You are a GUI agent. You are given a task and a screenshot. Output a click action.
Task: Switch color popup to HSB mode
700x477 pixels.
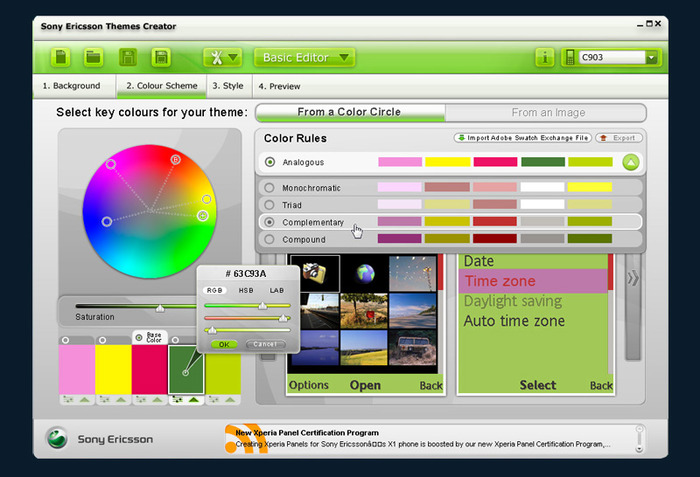(246, 290)
